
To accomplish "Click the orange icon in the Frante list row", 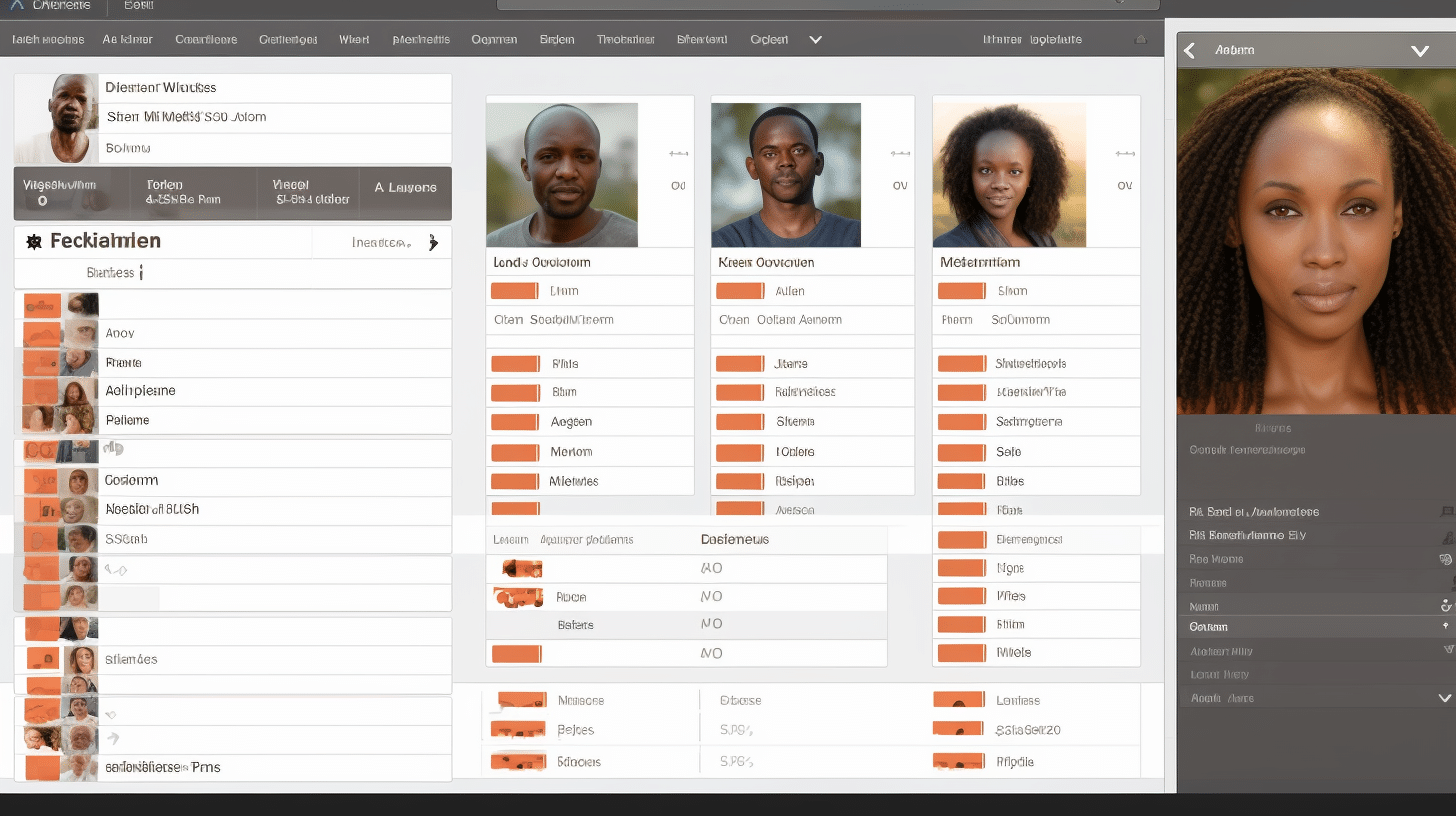I will pyautogui.click(x=43, y=363).
